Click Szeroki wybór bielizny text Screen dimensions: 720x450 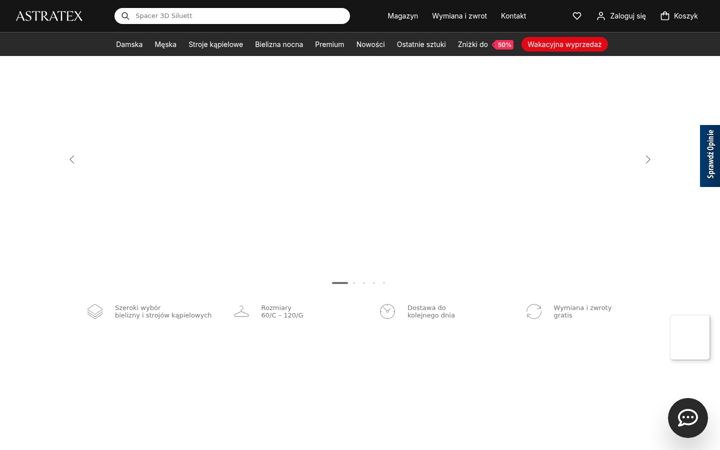163,311
